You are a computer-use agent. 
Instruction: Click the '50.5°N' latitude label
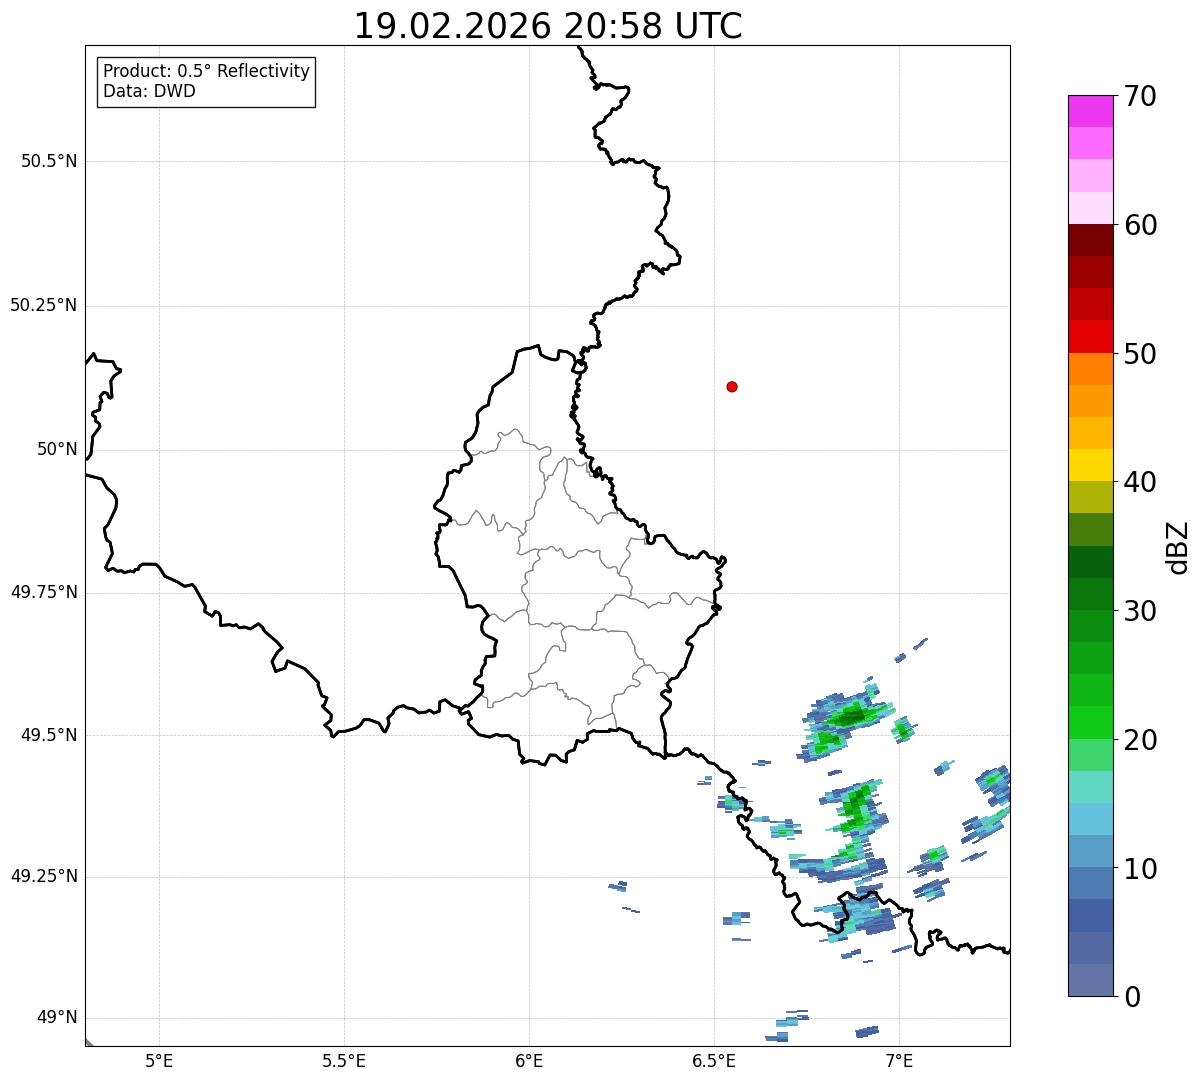[49, 161]
